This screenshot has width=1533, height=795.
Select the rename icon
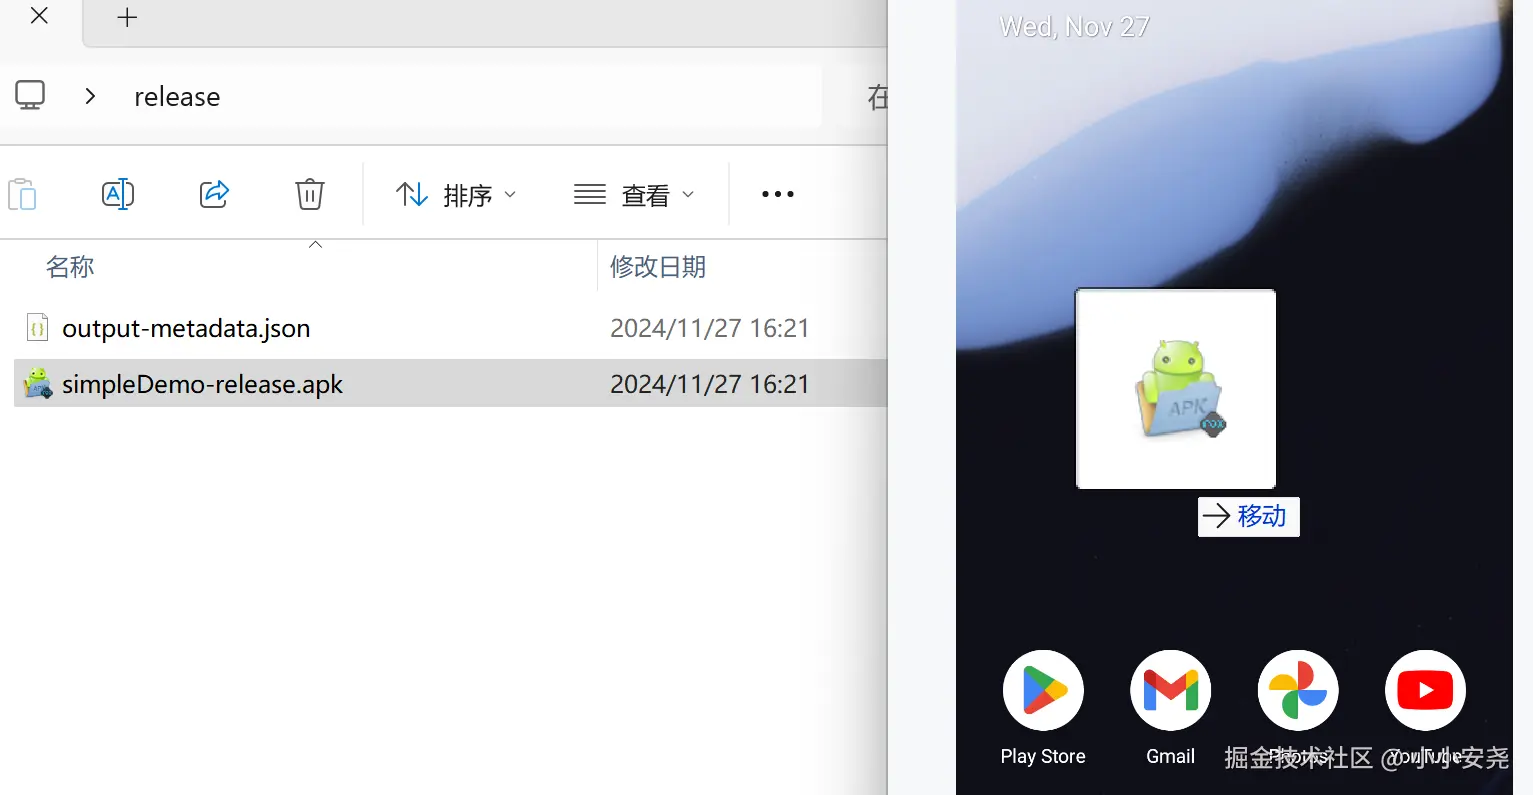(x=118, y=194)
